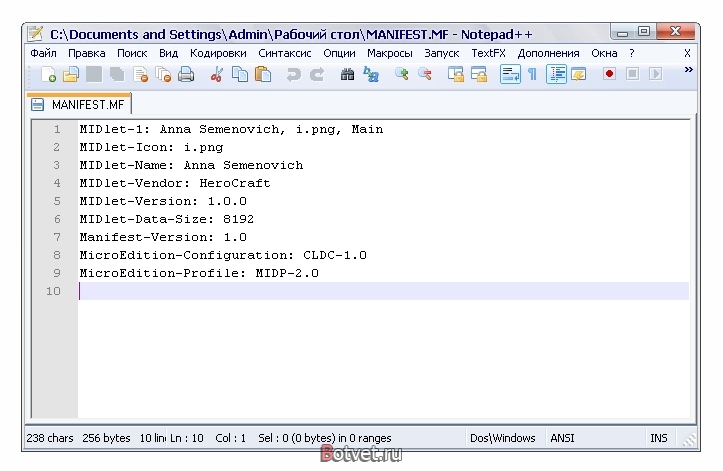Click user-defined language dialog icon
The image size is (723, 471).
click(x=578, y=74)
